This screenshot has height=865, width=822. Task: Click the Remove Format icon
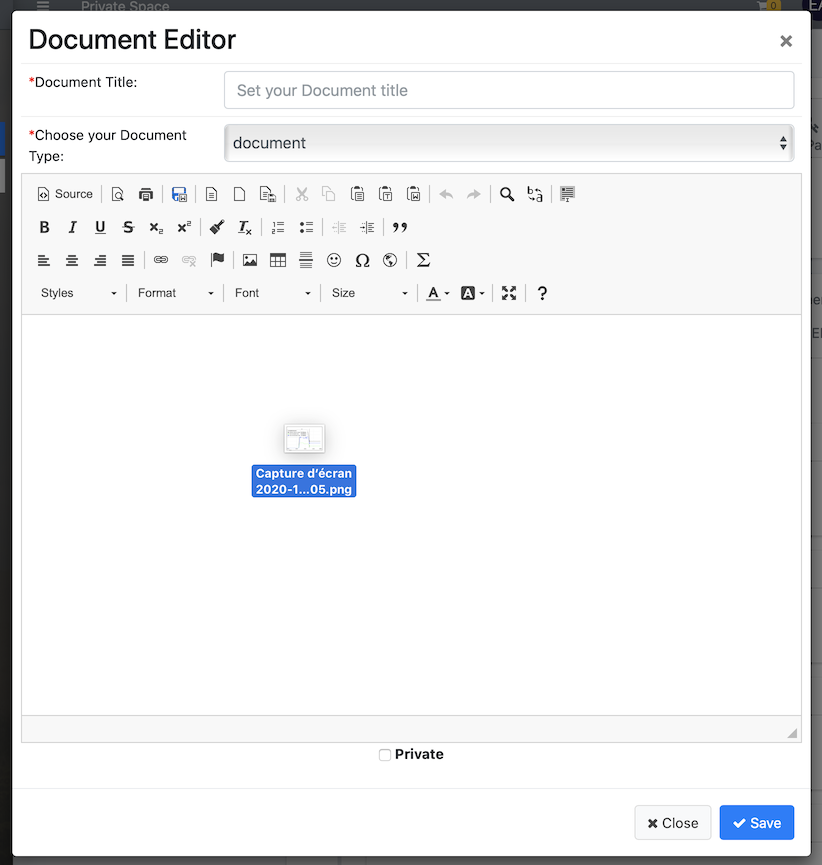[244, 227]
